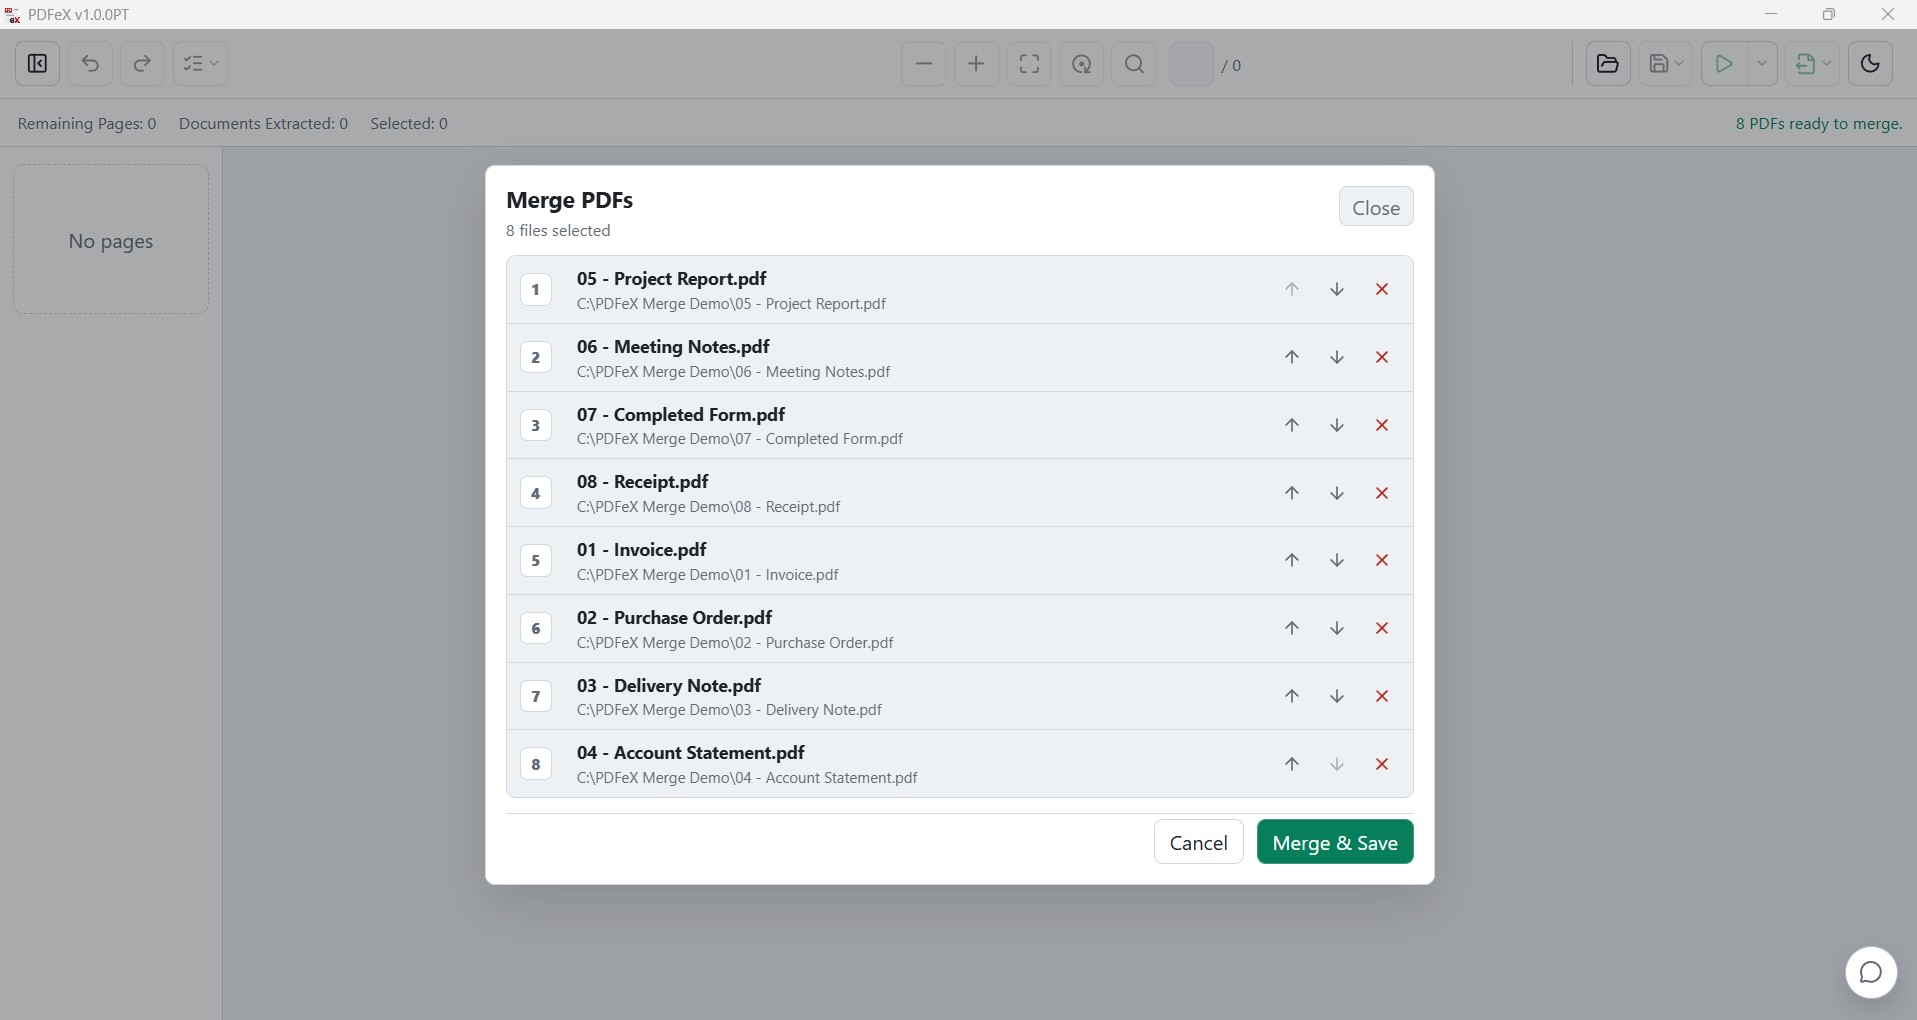
Task: Toggle dark mode moon icon
Action: coord(1870,64)
